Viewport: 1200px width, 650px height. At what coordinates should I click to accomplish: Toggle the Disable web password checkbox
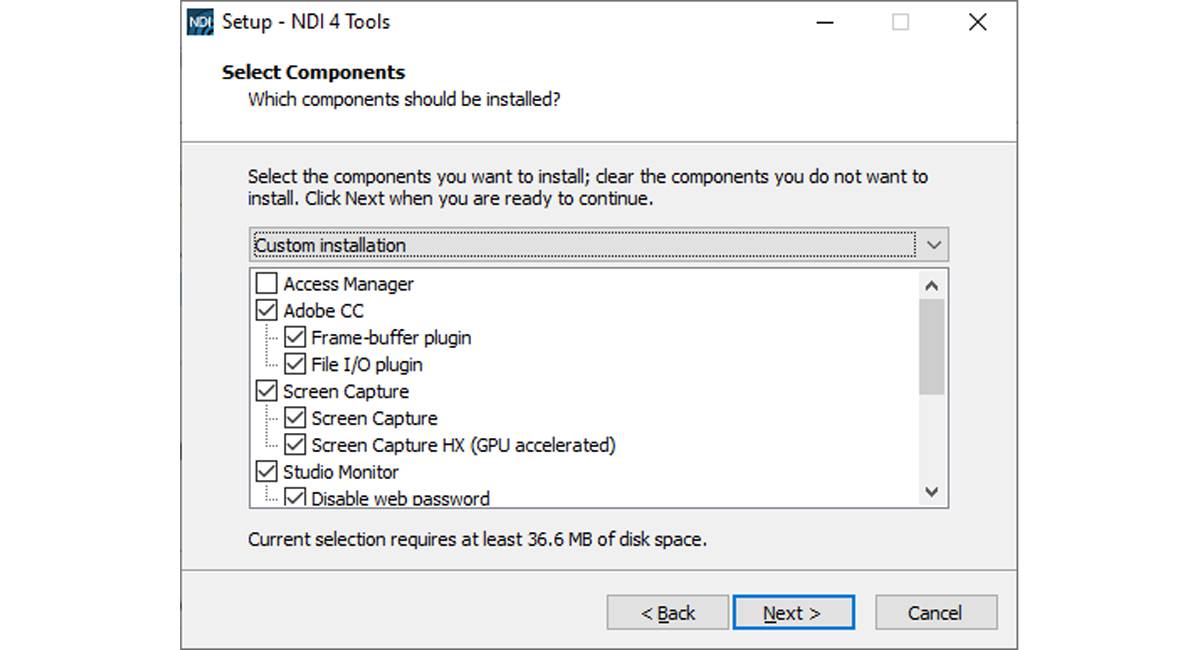click(295, 498)
